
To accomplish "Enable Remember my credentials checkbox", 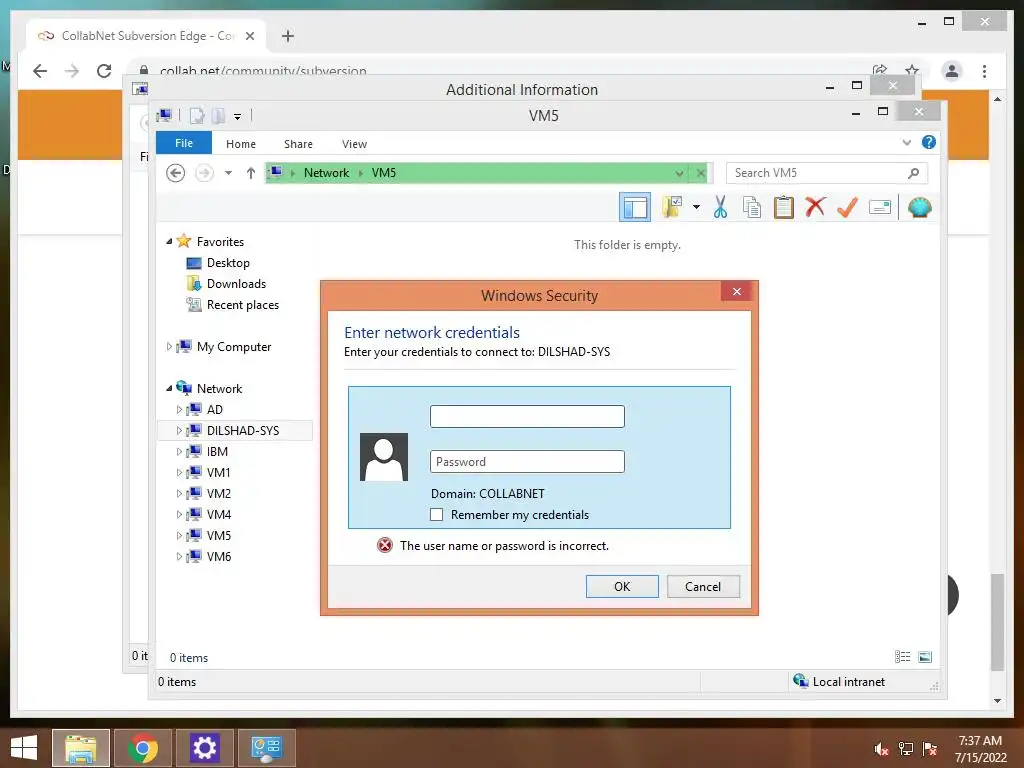I will [x=436, y=515].
